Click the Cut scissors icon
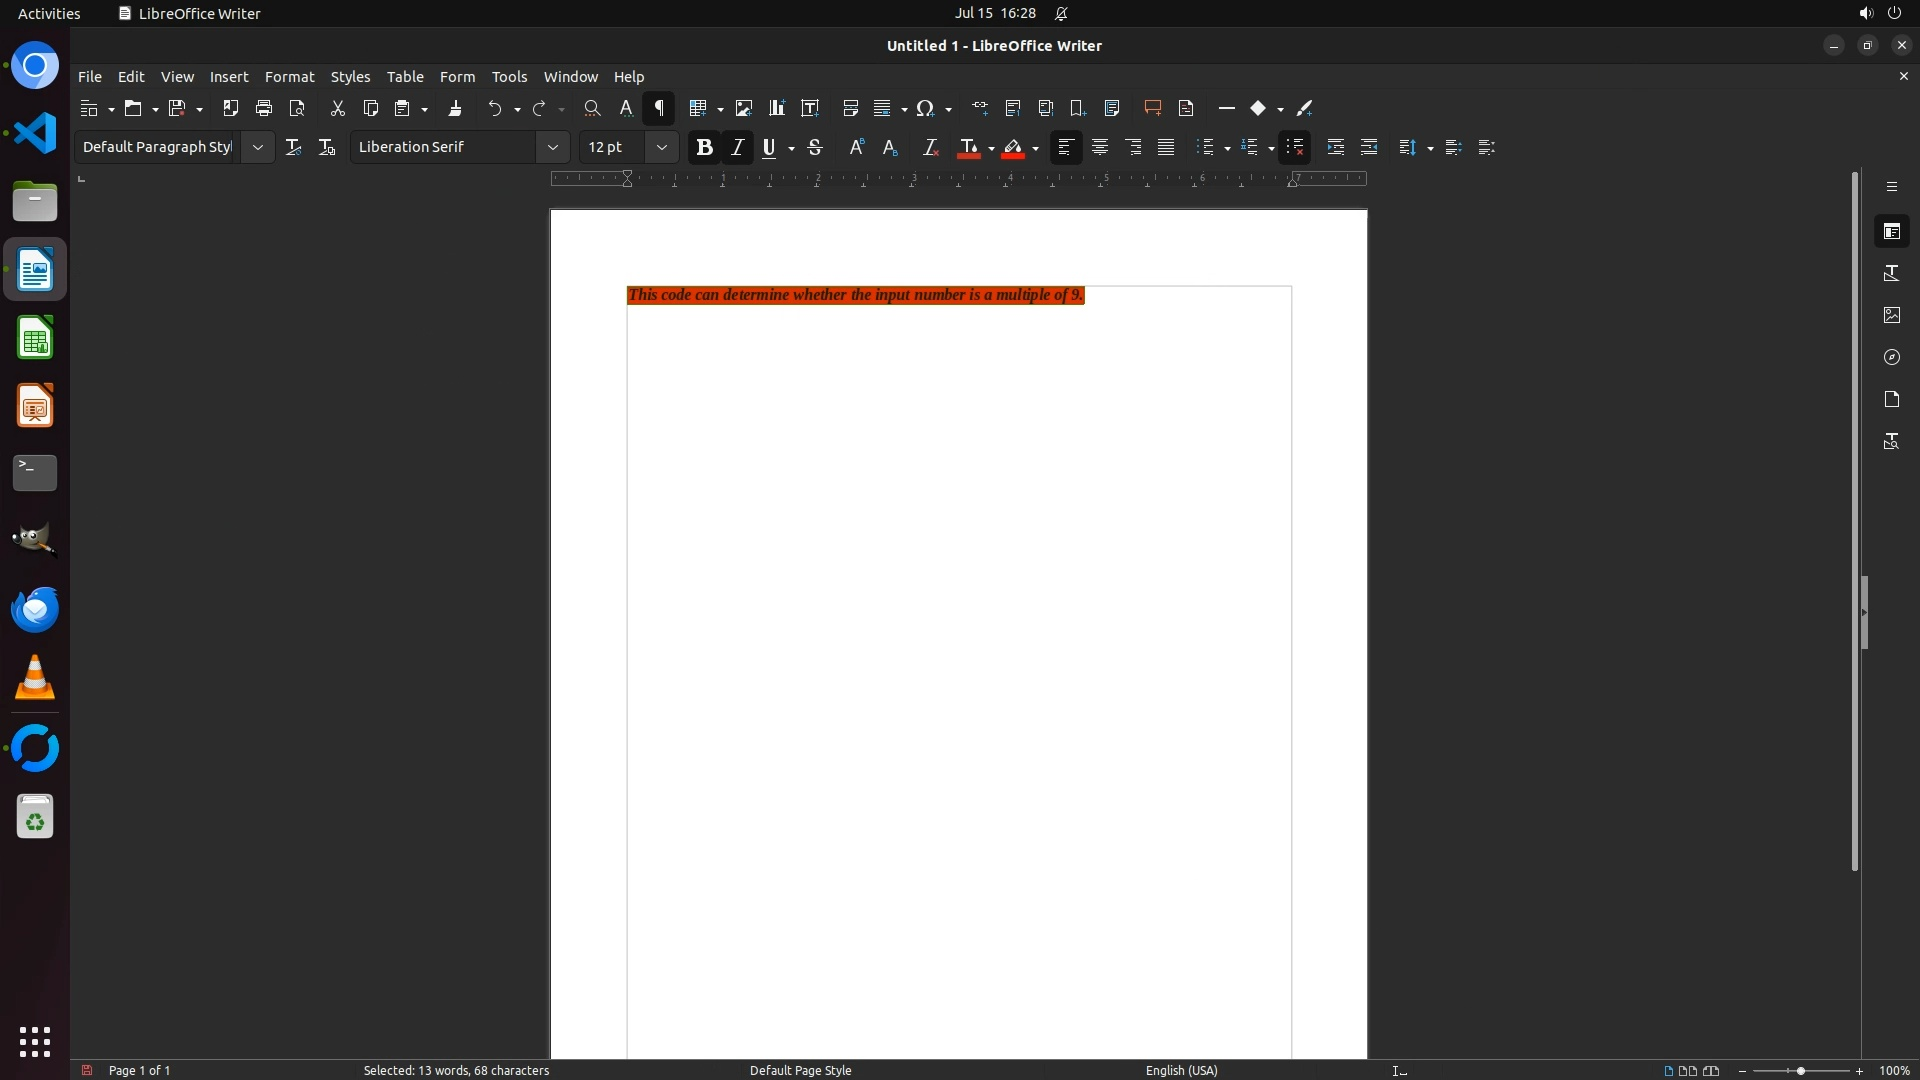Viewport: 1920px width, 1080px height. (337, 108)
